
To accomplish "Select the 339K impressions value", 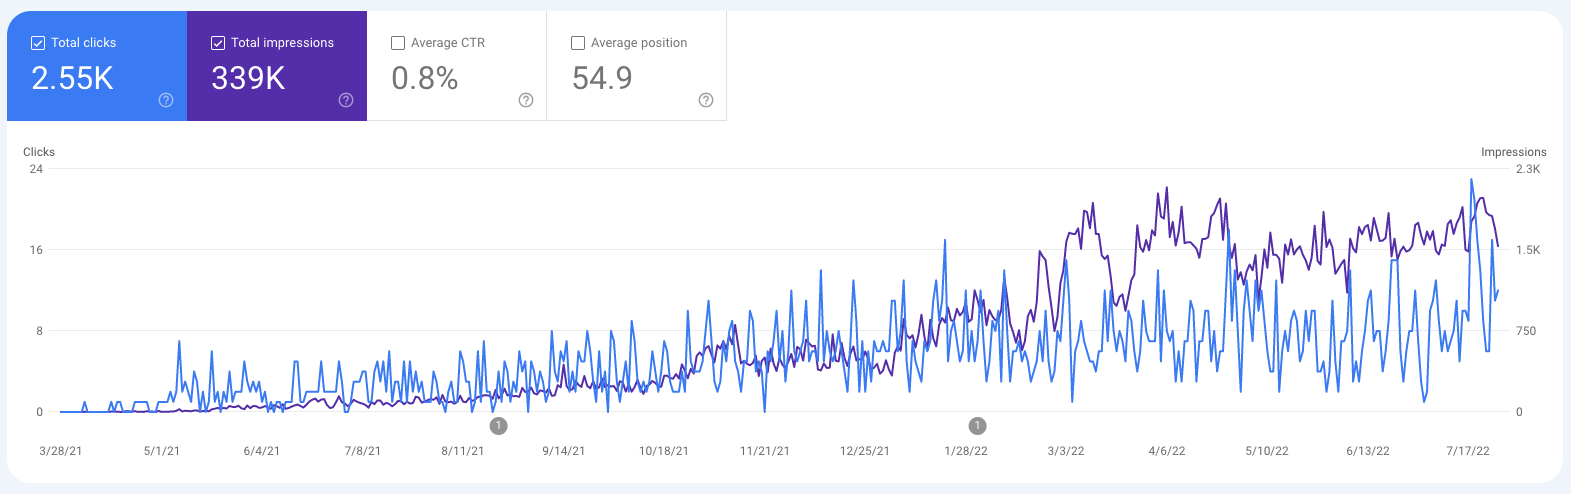I will click(x=248, y=78).
